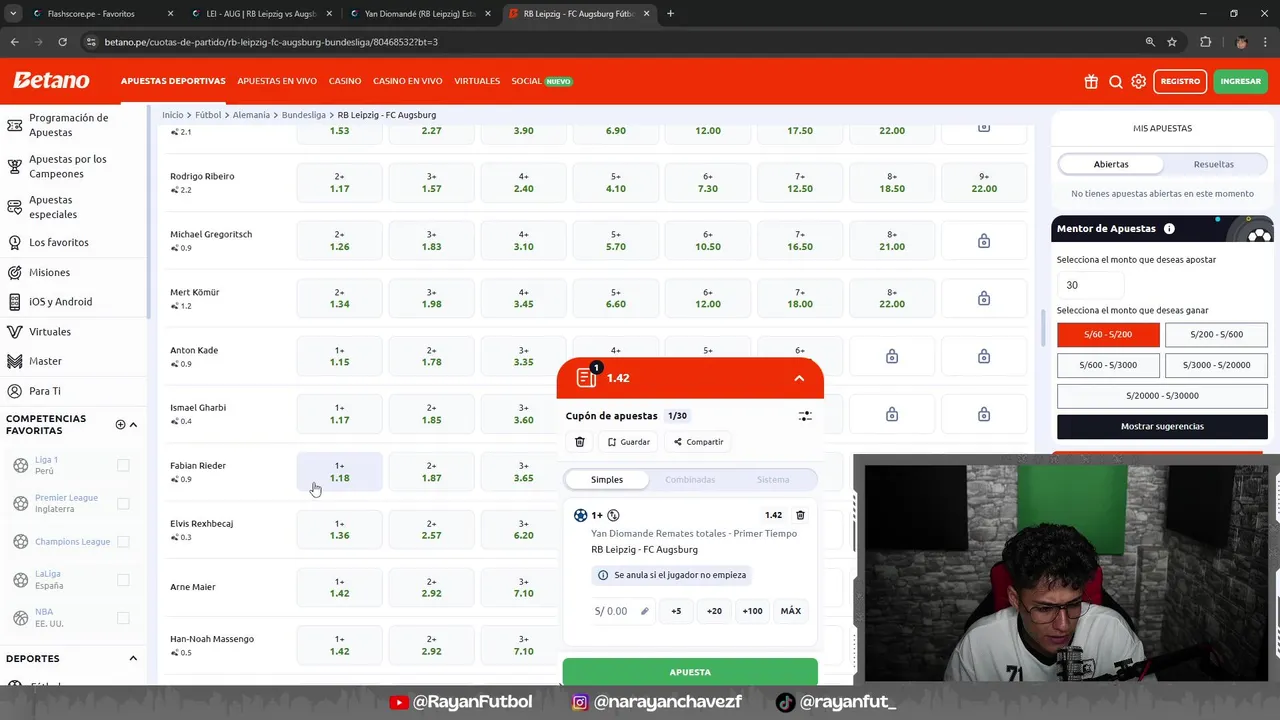Open Casino en Vivo menu item
Screen dimensions: 1280x720
click(408, 81)
